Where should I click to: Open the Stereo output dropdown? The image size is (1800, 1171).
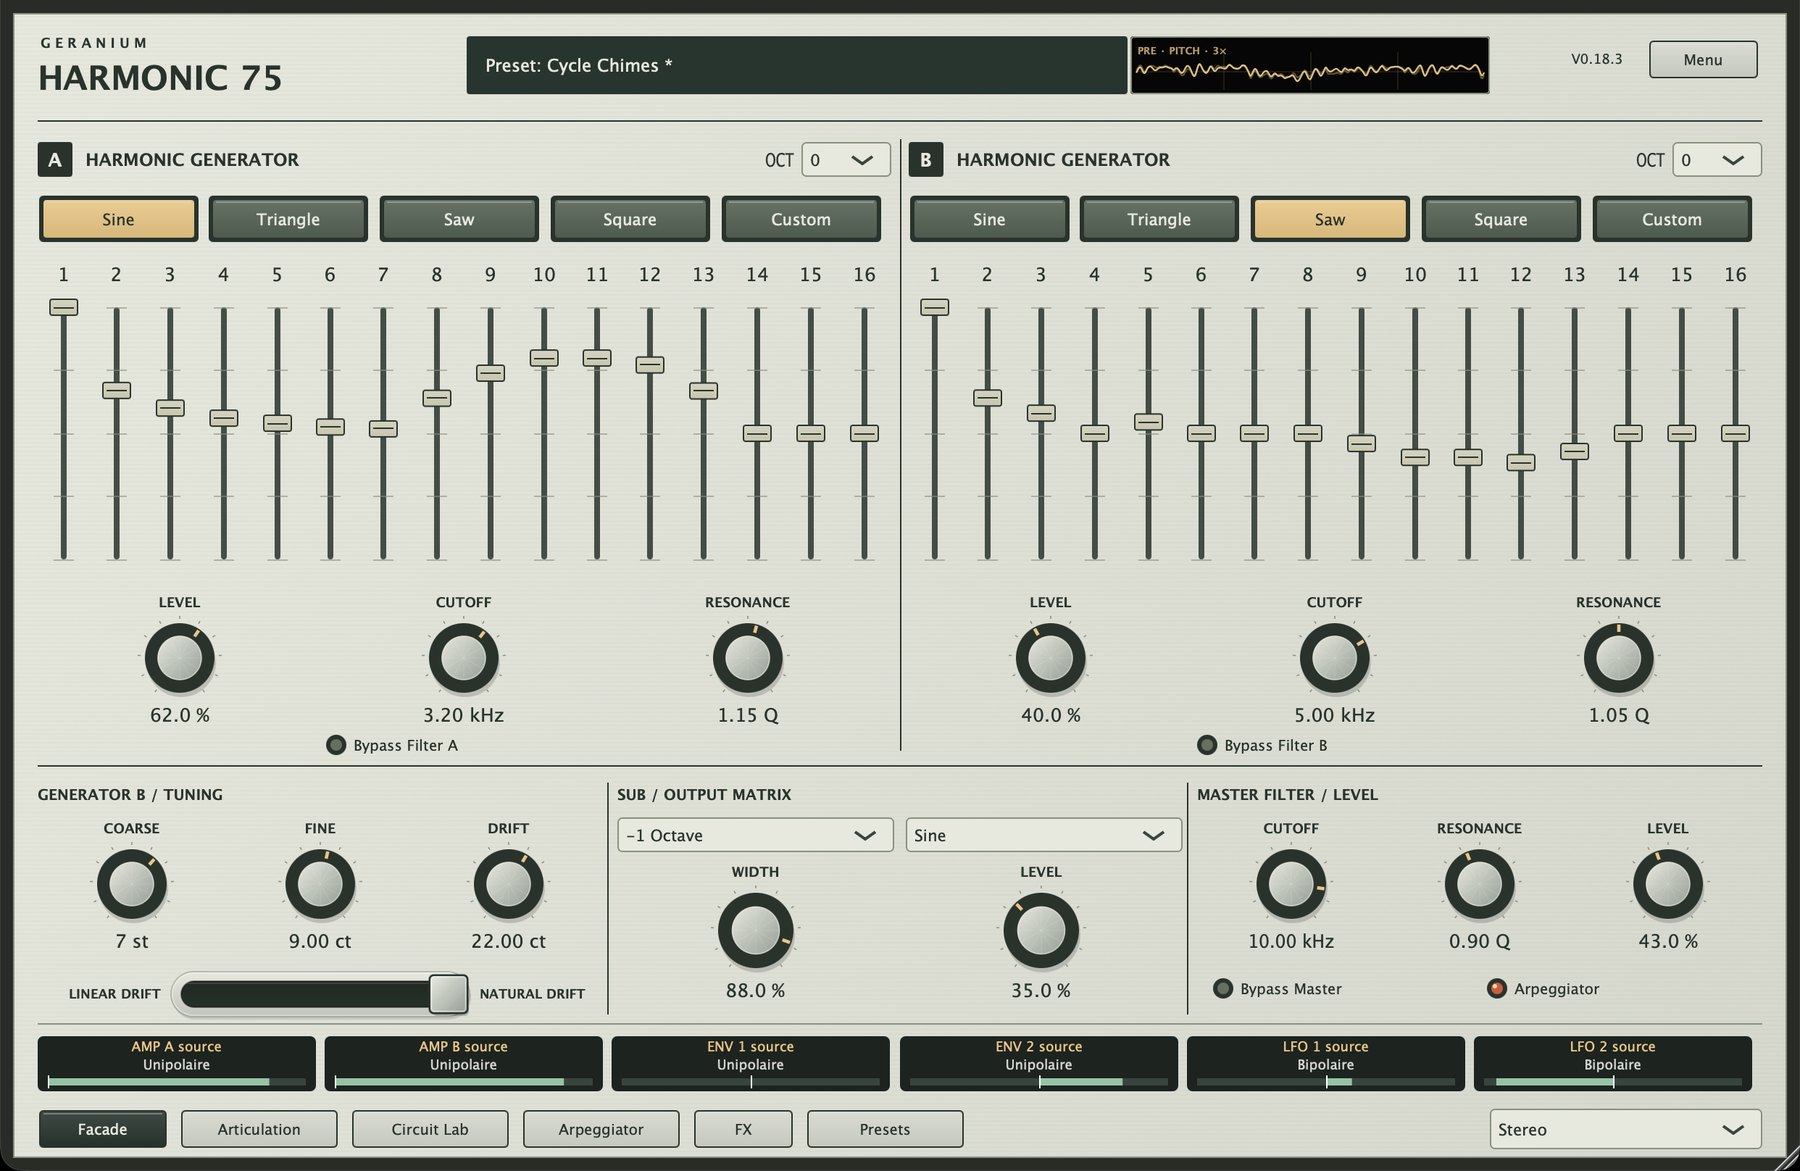point(1625,1129)
